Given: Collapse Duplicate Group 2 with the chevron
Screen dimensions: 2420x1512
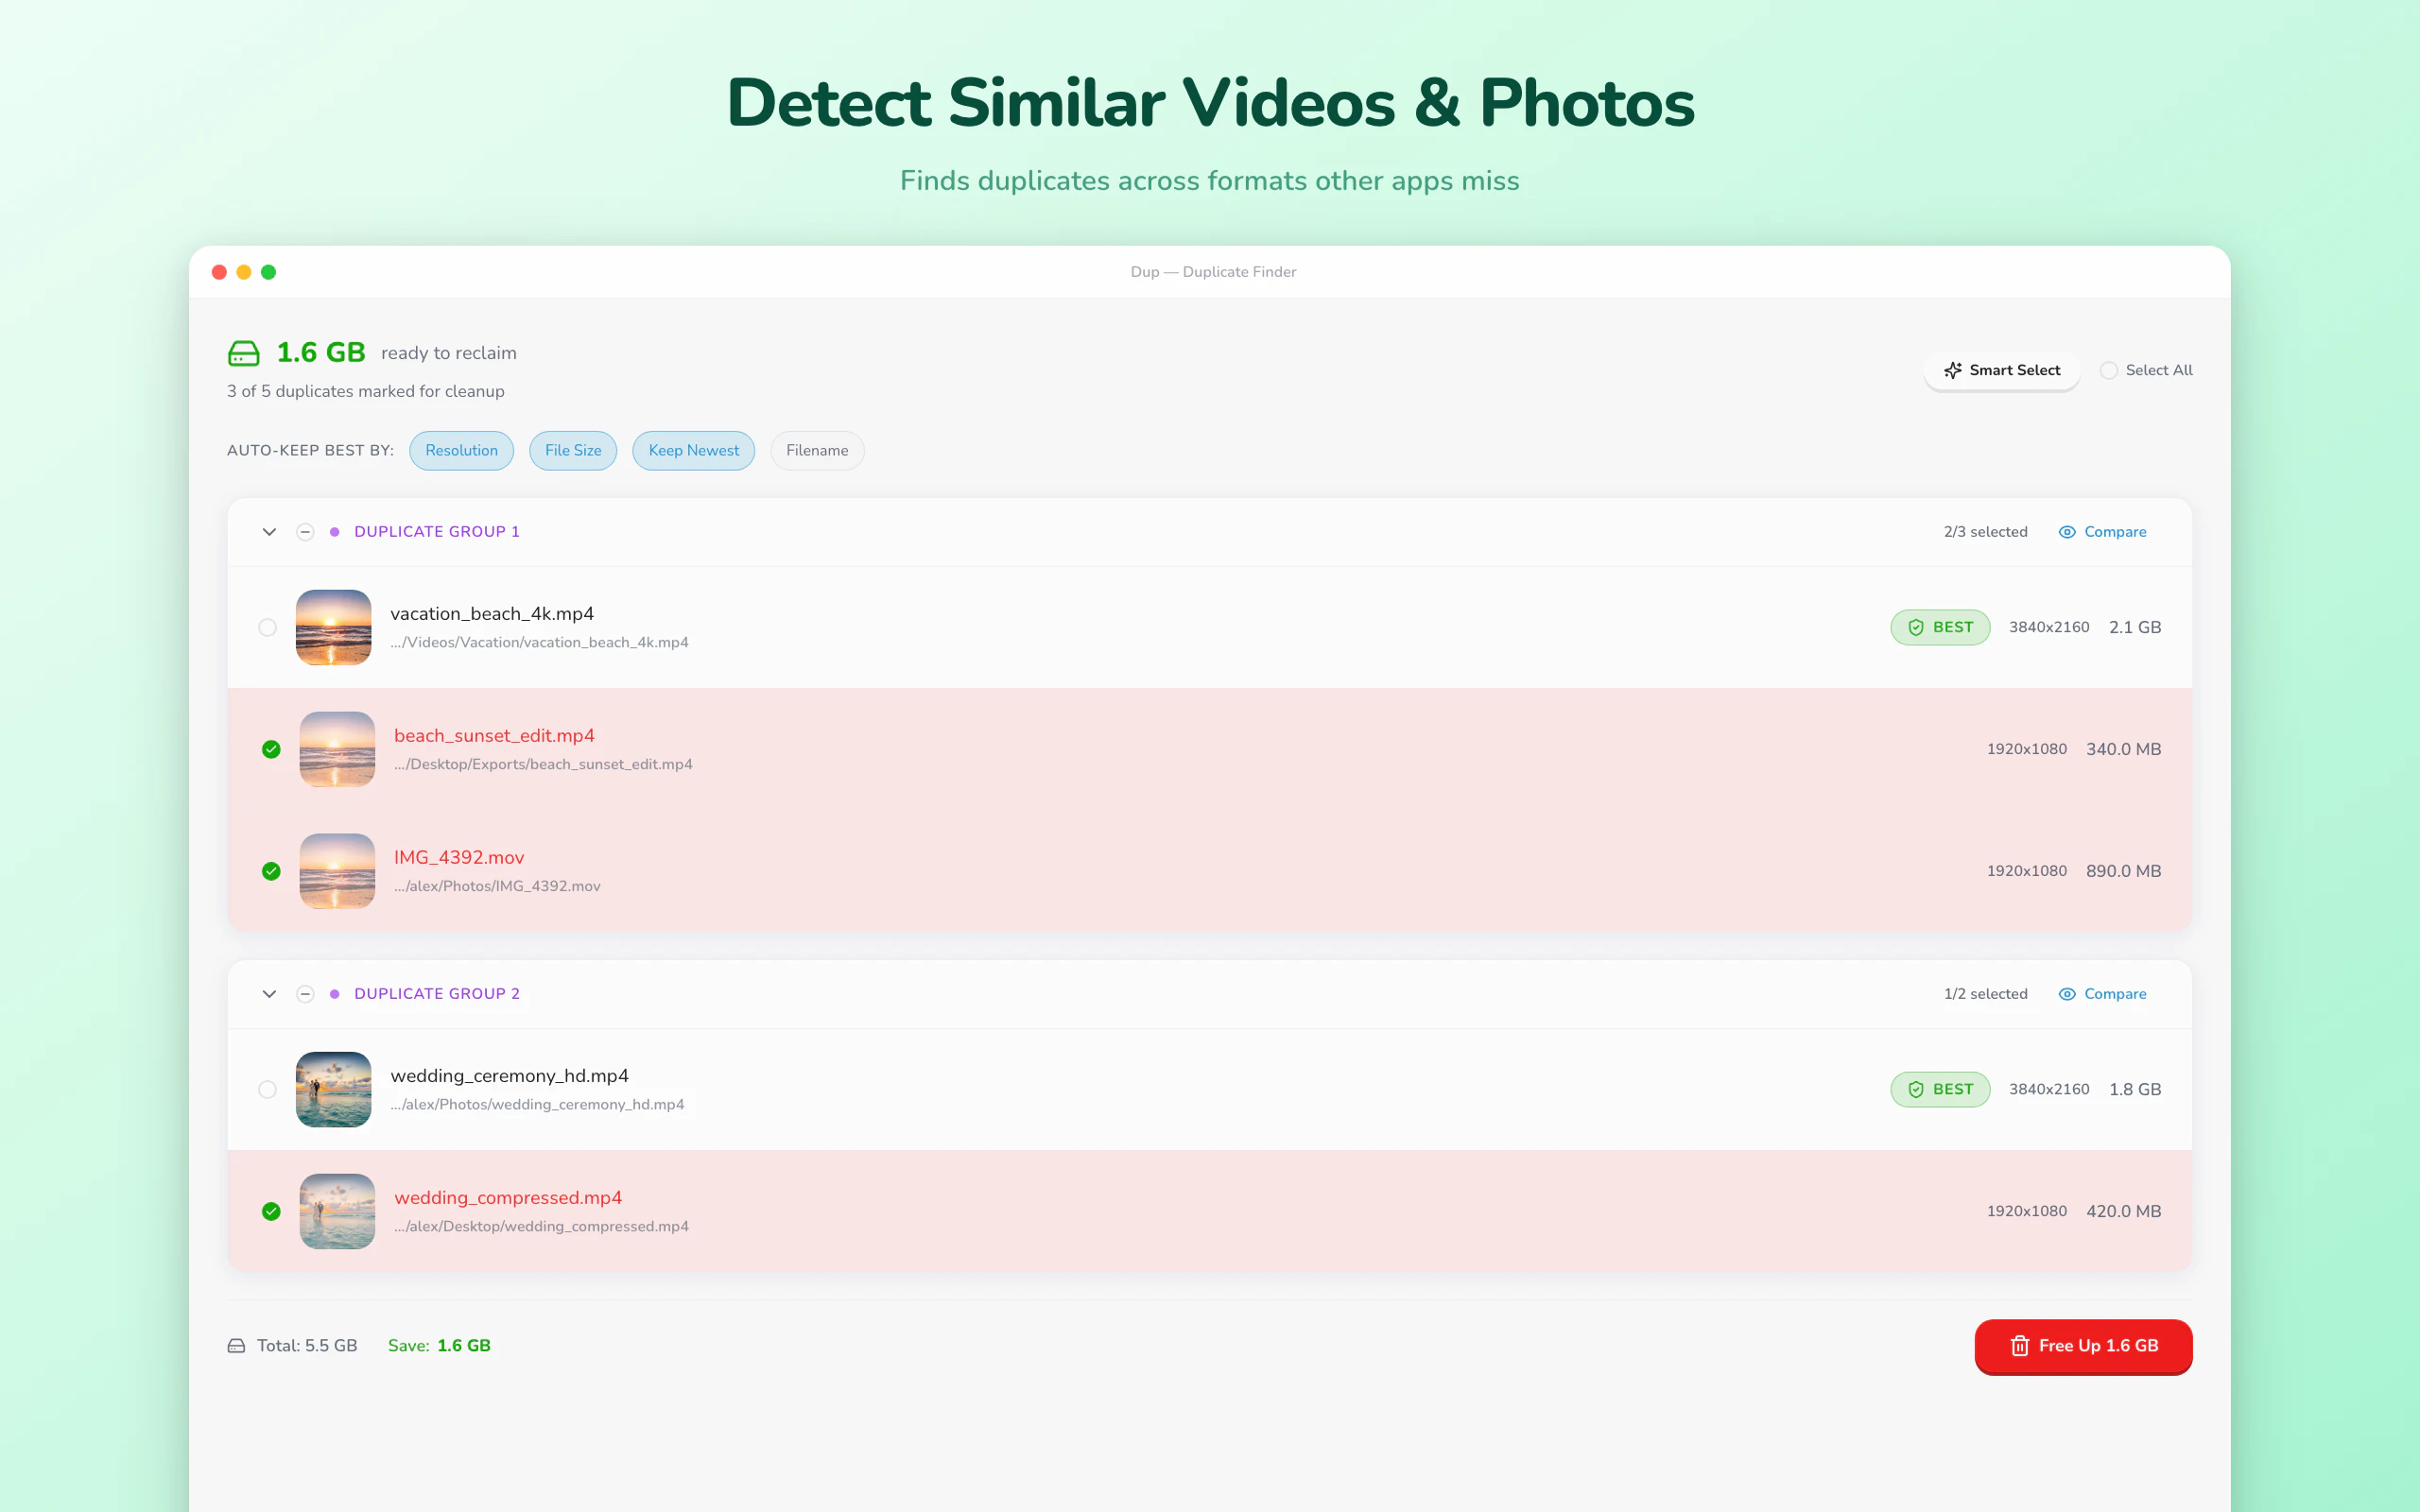Looking at the screenshot, I should click(x=269, y=994).
